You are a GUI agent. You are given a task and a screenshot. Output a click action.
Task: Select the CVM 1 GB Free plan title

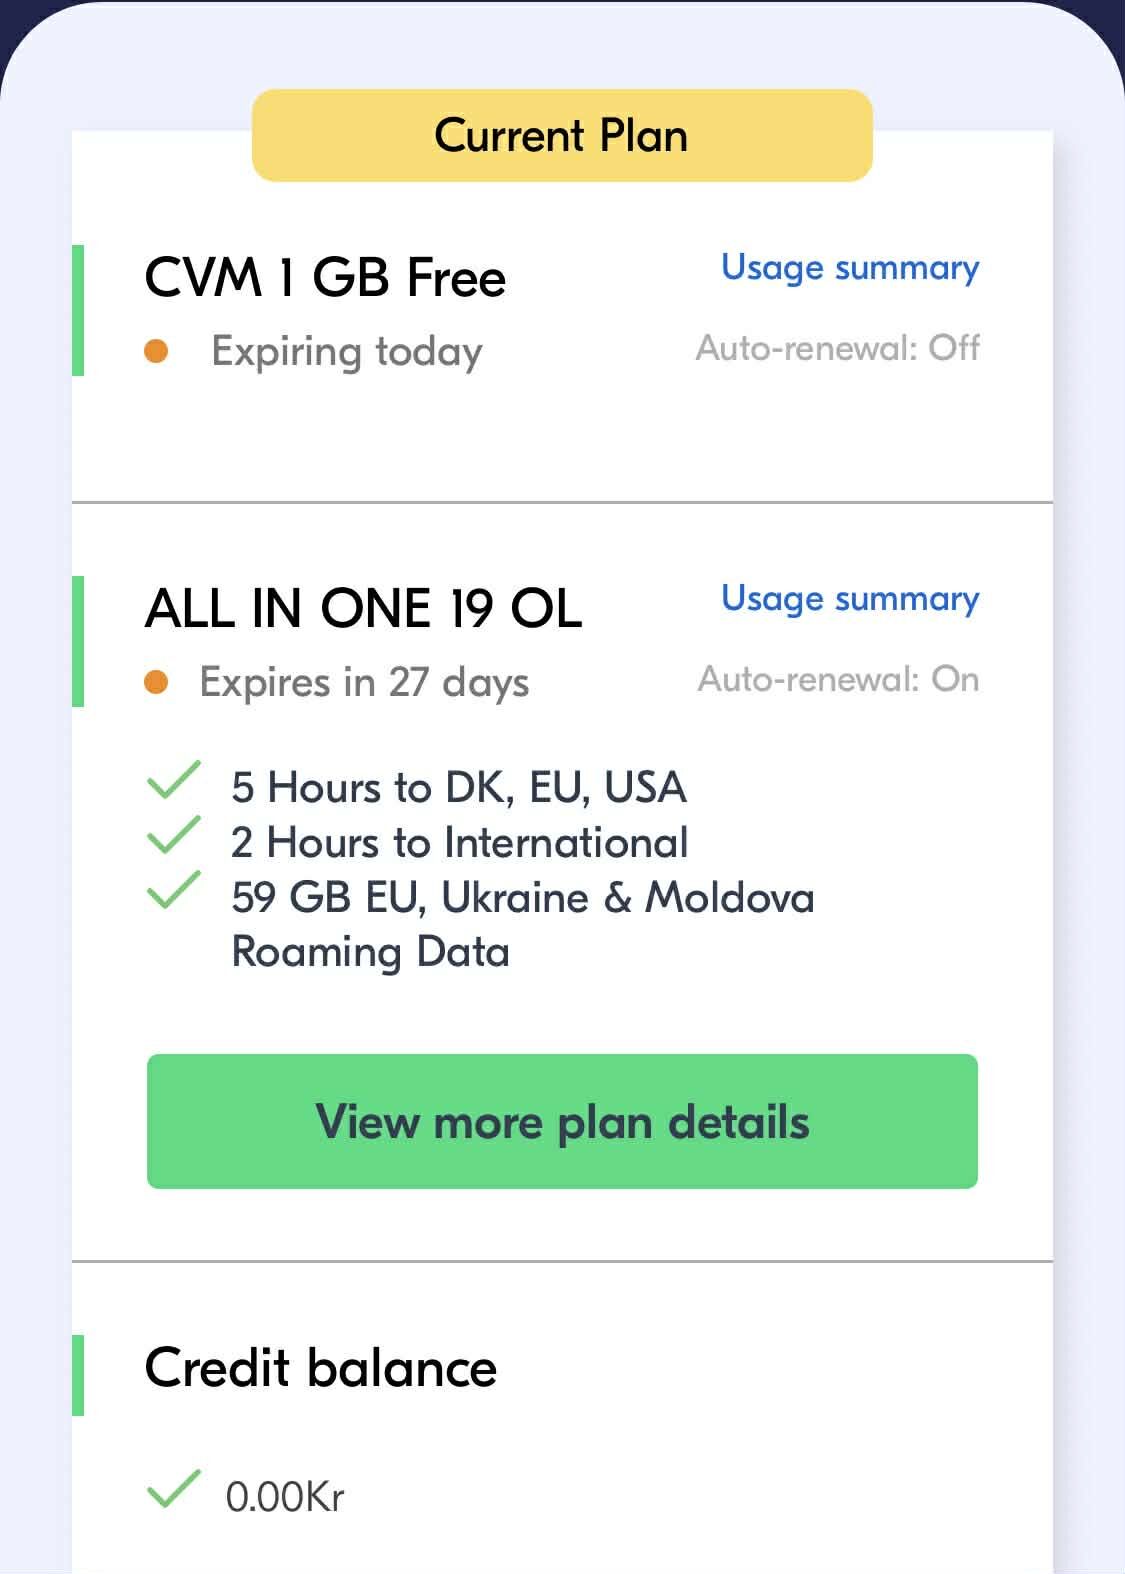(x=325, y=277)
